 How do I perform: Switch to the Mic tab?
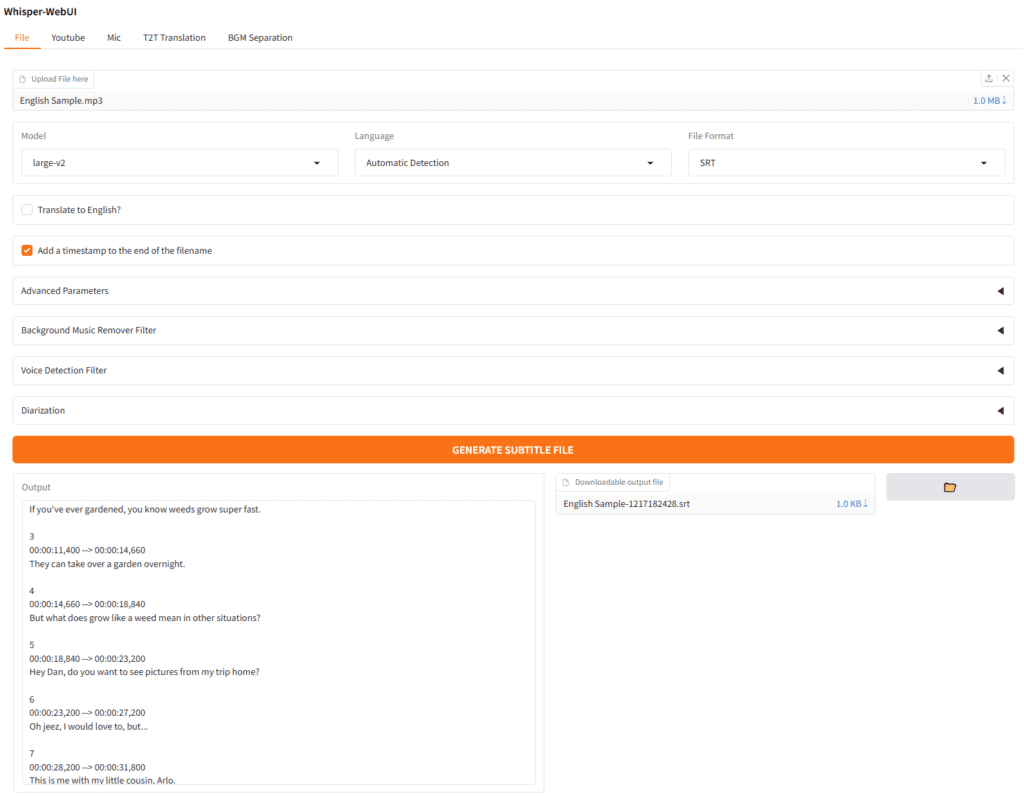coord(114,38)
